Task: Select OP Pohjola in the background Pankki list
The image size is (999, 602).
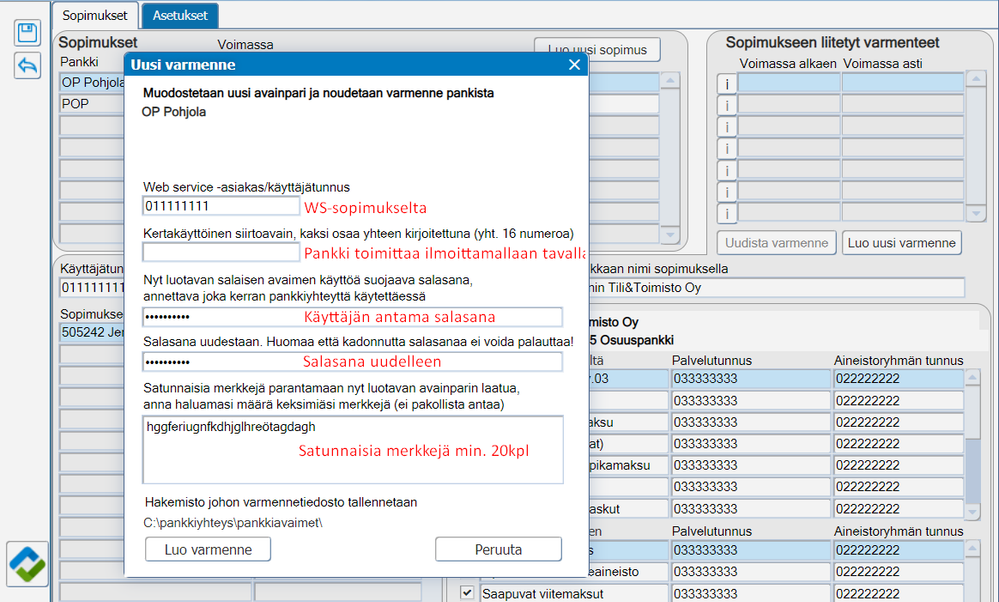Action: (x=92, y=82)
